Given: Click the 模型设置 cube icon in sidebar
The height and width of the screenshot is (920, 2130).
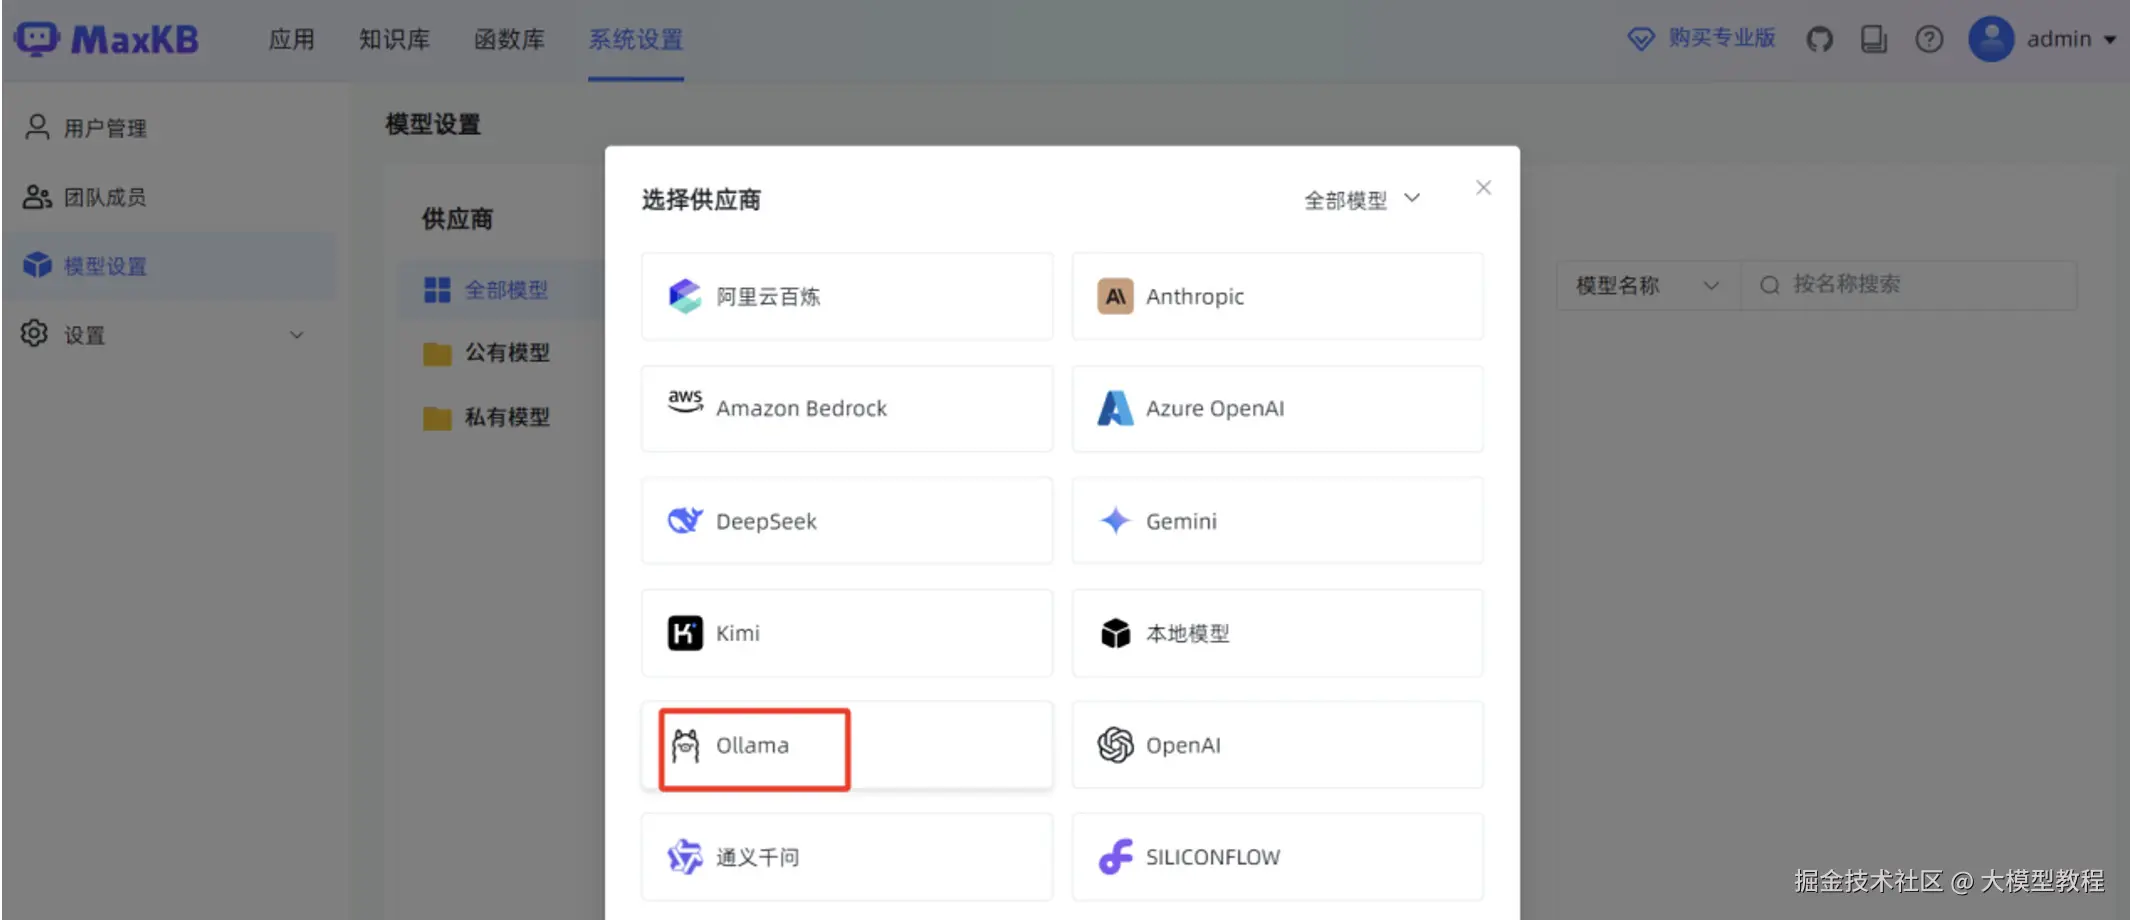Looking at the screenshot, I should [x=37, y=265].
